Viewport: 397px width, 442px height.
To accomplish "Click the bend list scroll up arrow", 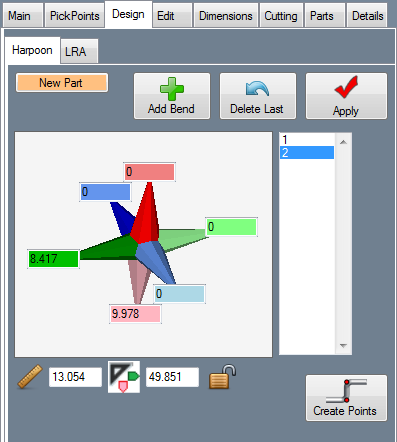I will [x=343, y=142].
